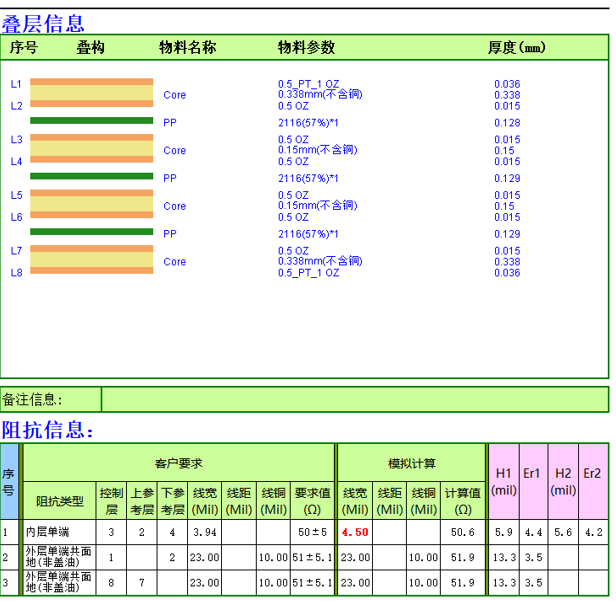Select the 客户要求 header cell
The height and width of the screenshot is (601, 616).
(178, 464)
